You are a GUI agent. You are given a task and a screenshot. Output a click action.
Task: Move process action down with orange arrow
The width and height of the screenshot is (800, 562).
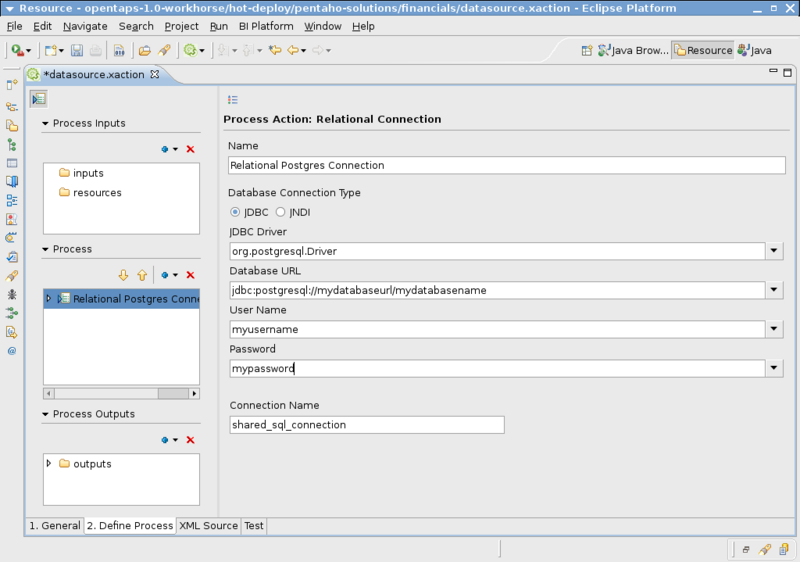pos(123,275)
